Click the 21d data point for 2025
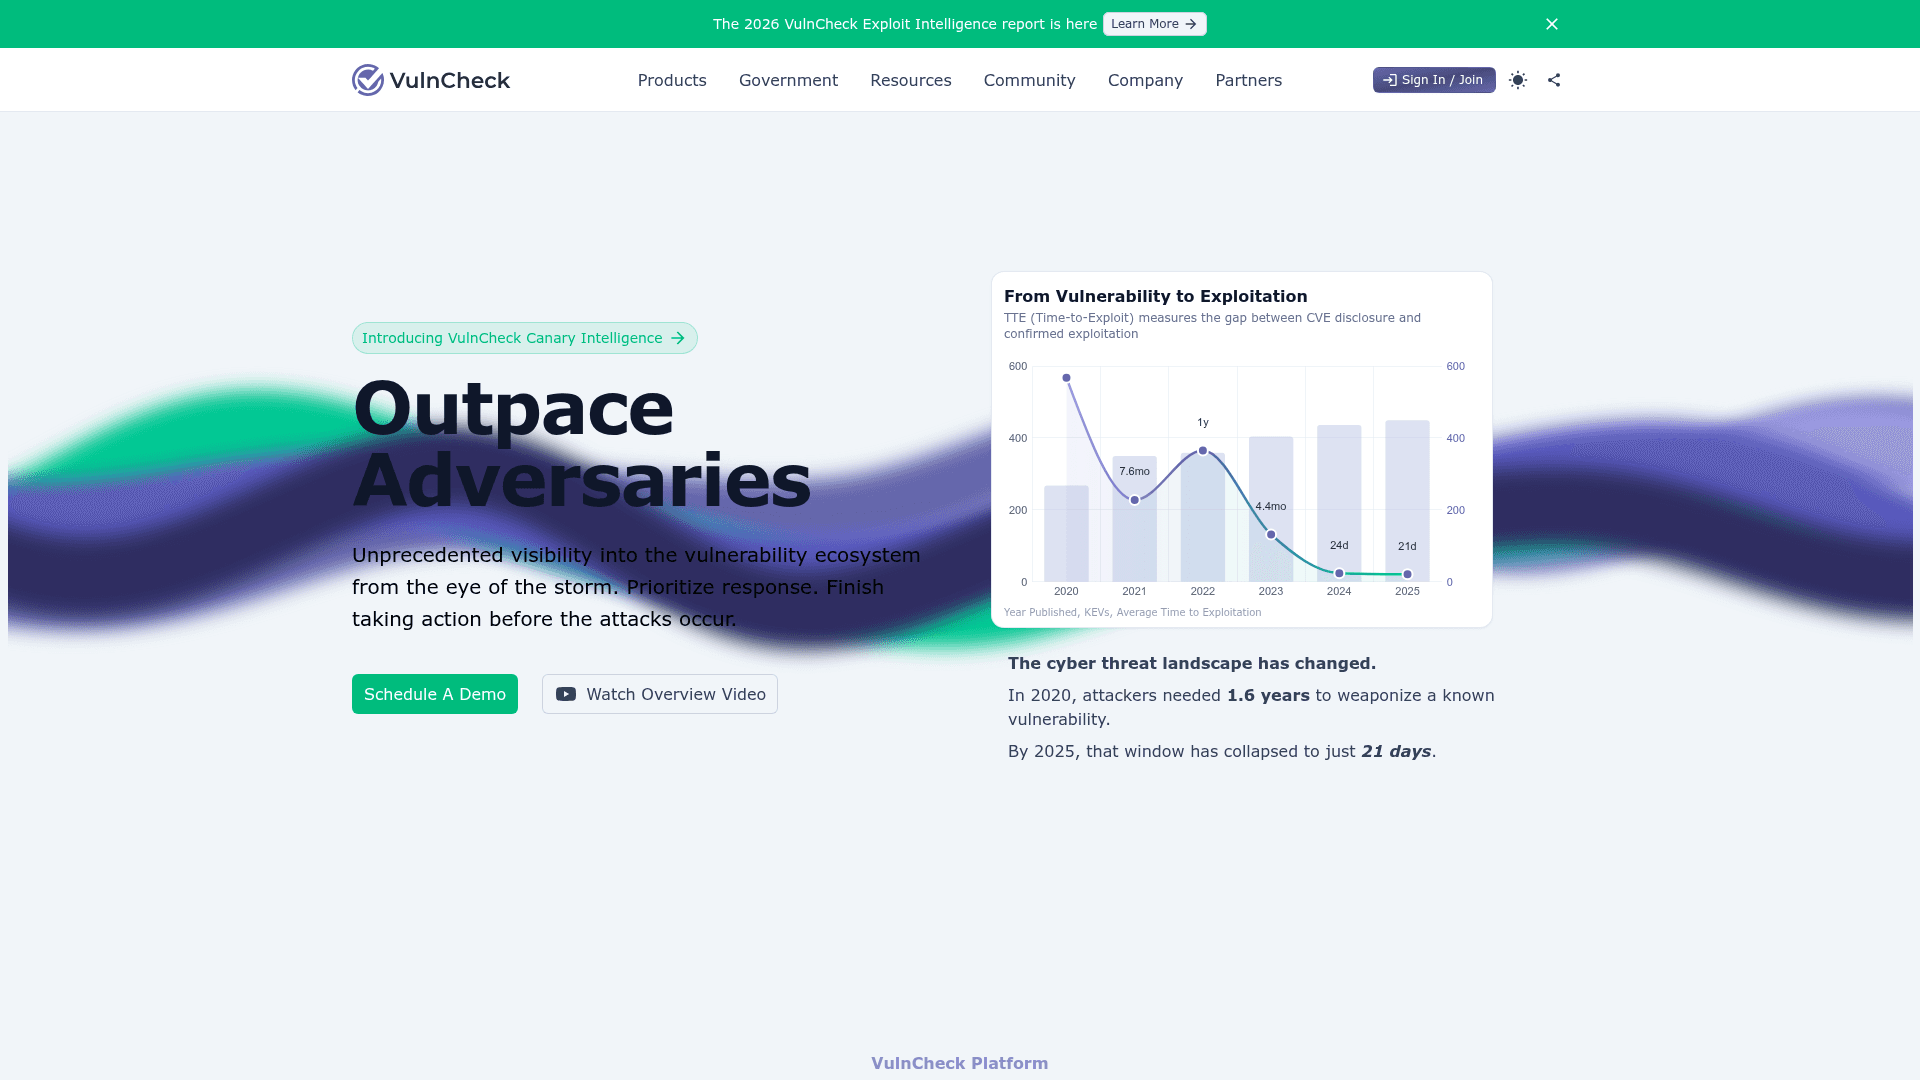Viewport: 1920px width, 1080px height. click(x=1407, y=574)
